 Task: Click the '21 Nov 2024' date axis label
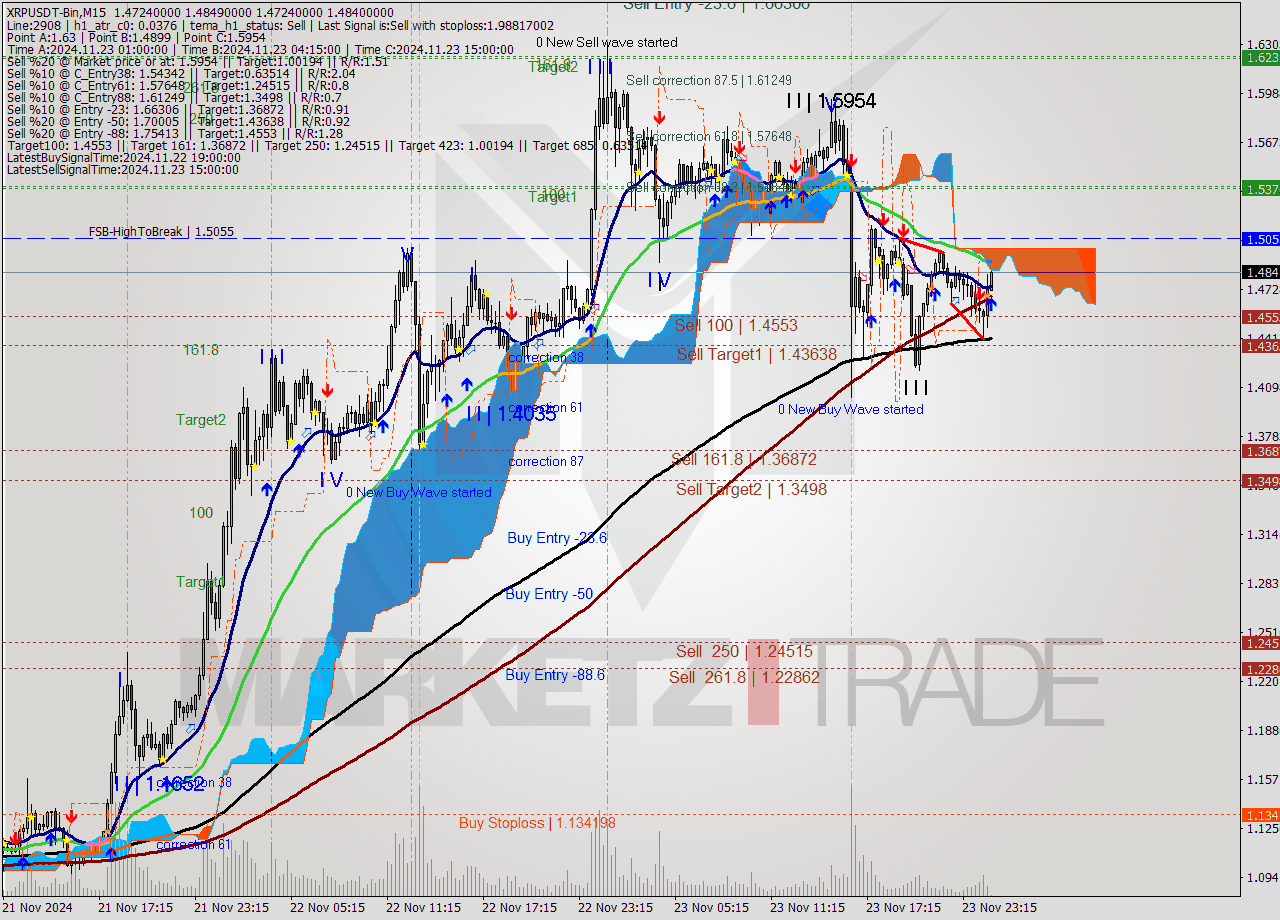[x=38, y=908]
